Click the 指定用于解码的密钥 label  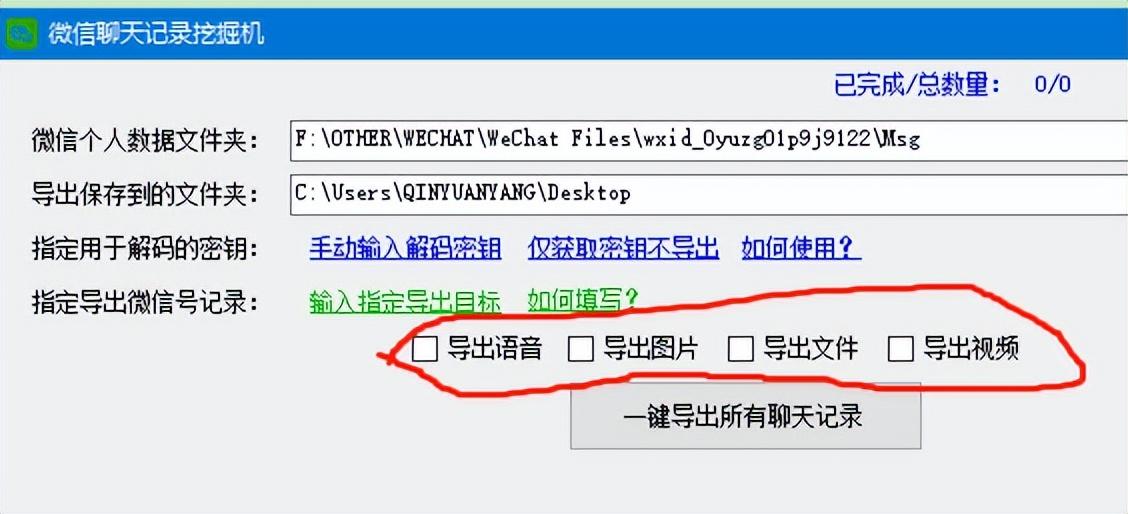pos(145,249)
